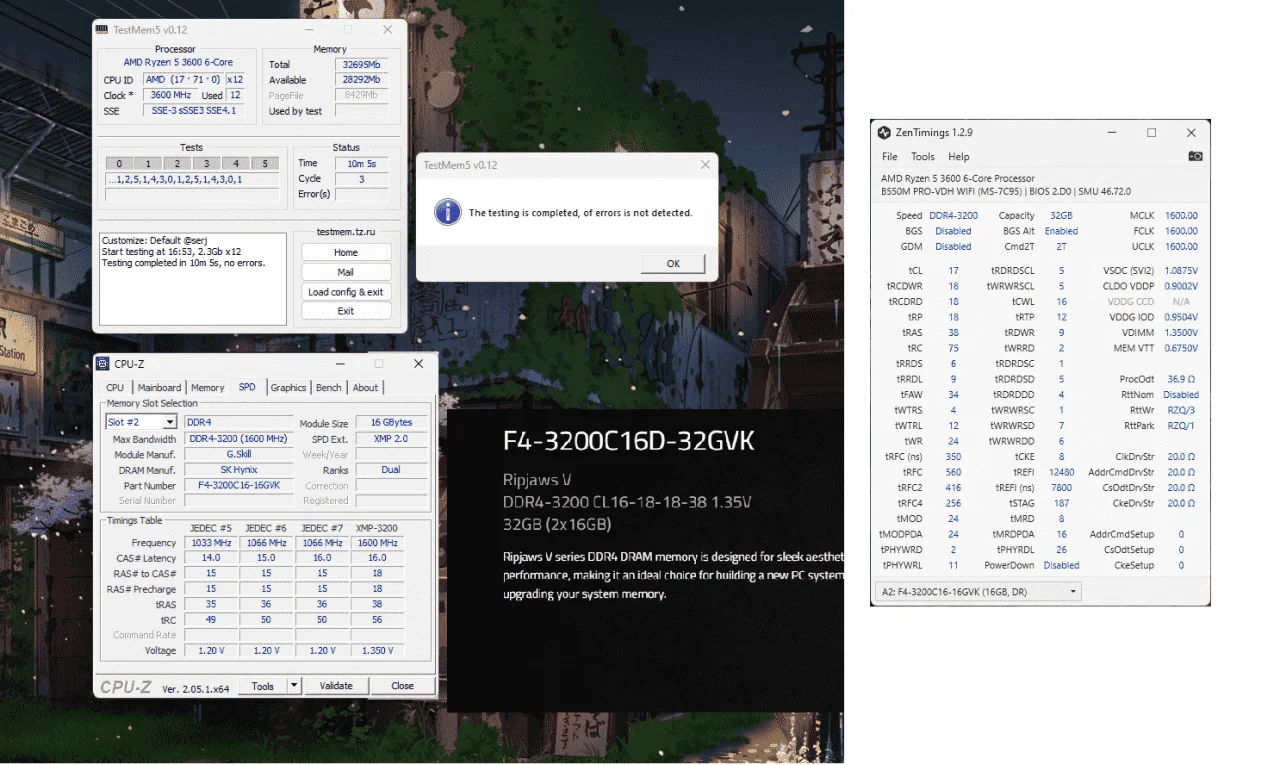The image size is (1280, 765).
Task: Open the About tab in CPU-Z
Action: click(365, 388)
